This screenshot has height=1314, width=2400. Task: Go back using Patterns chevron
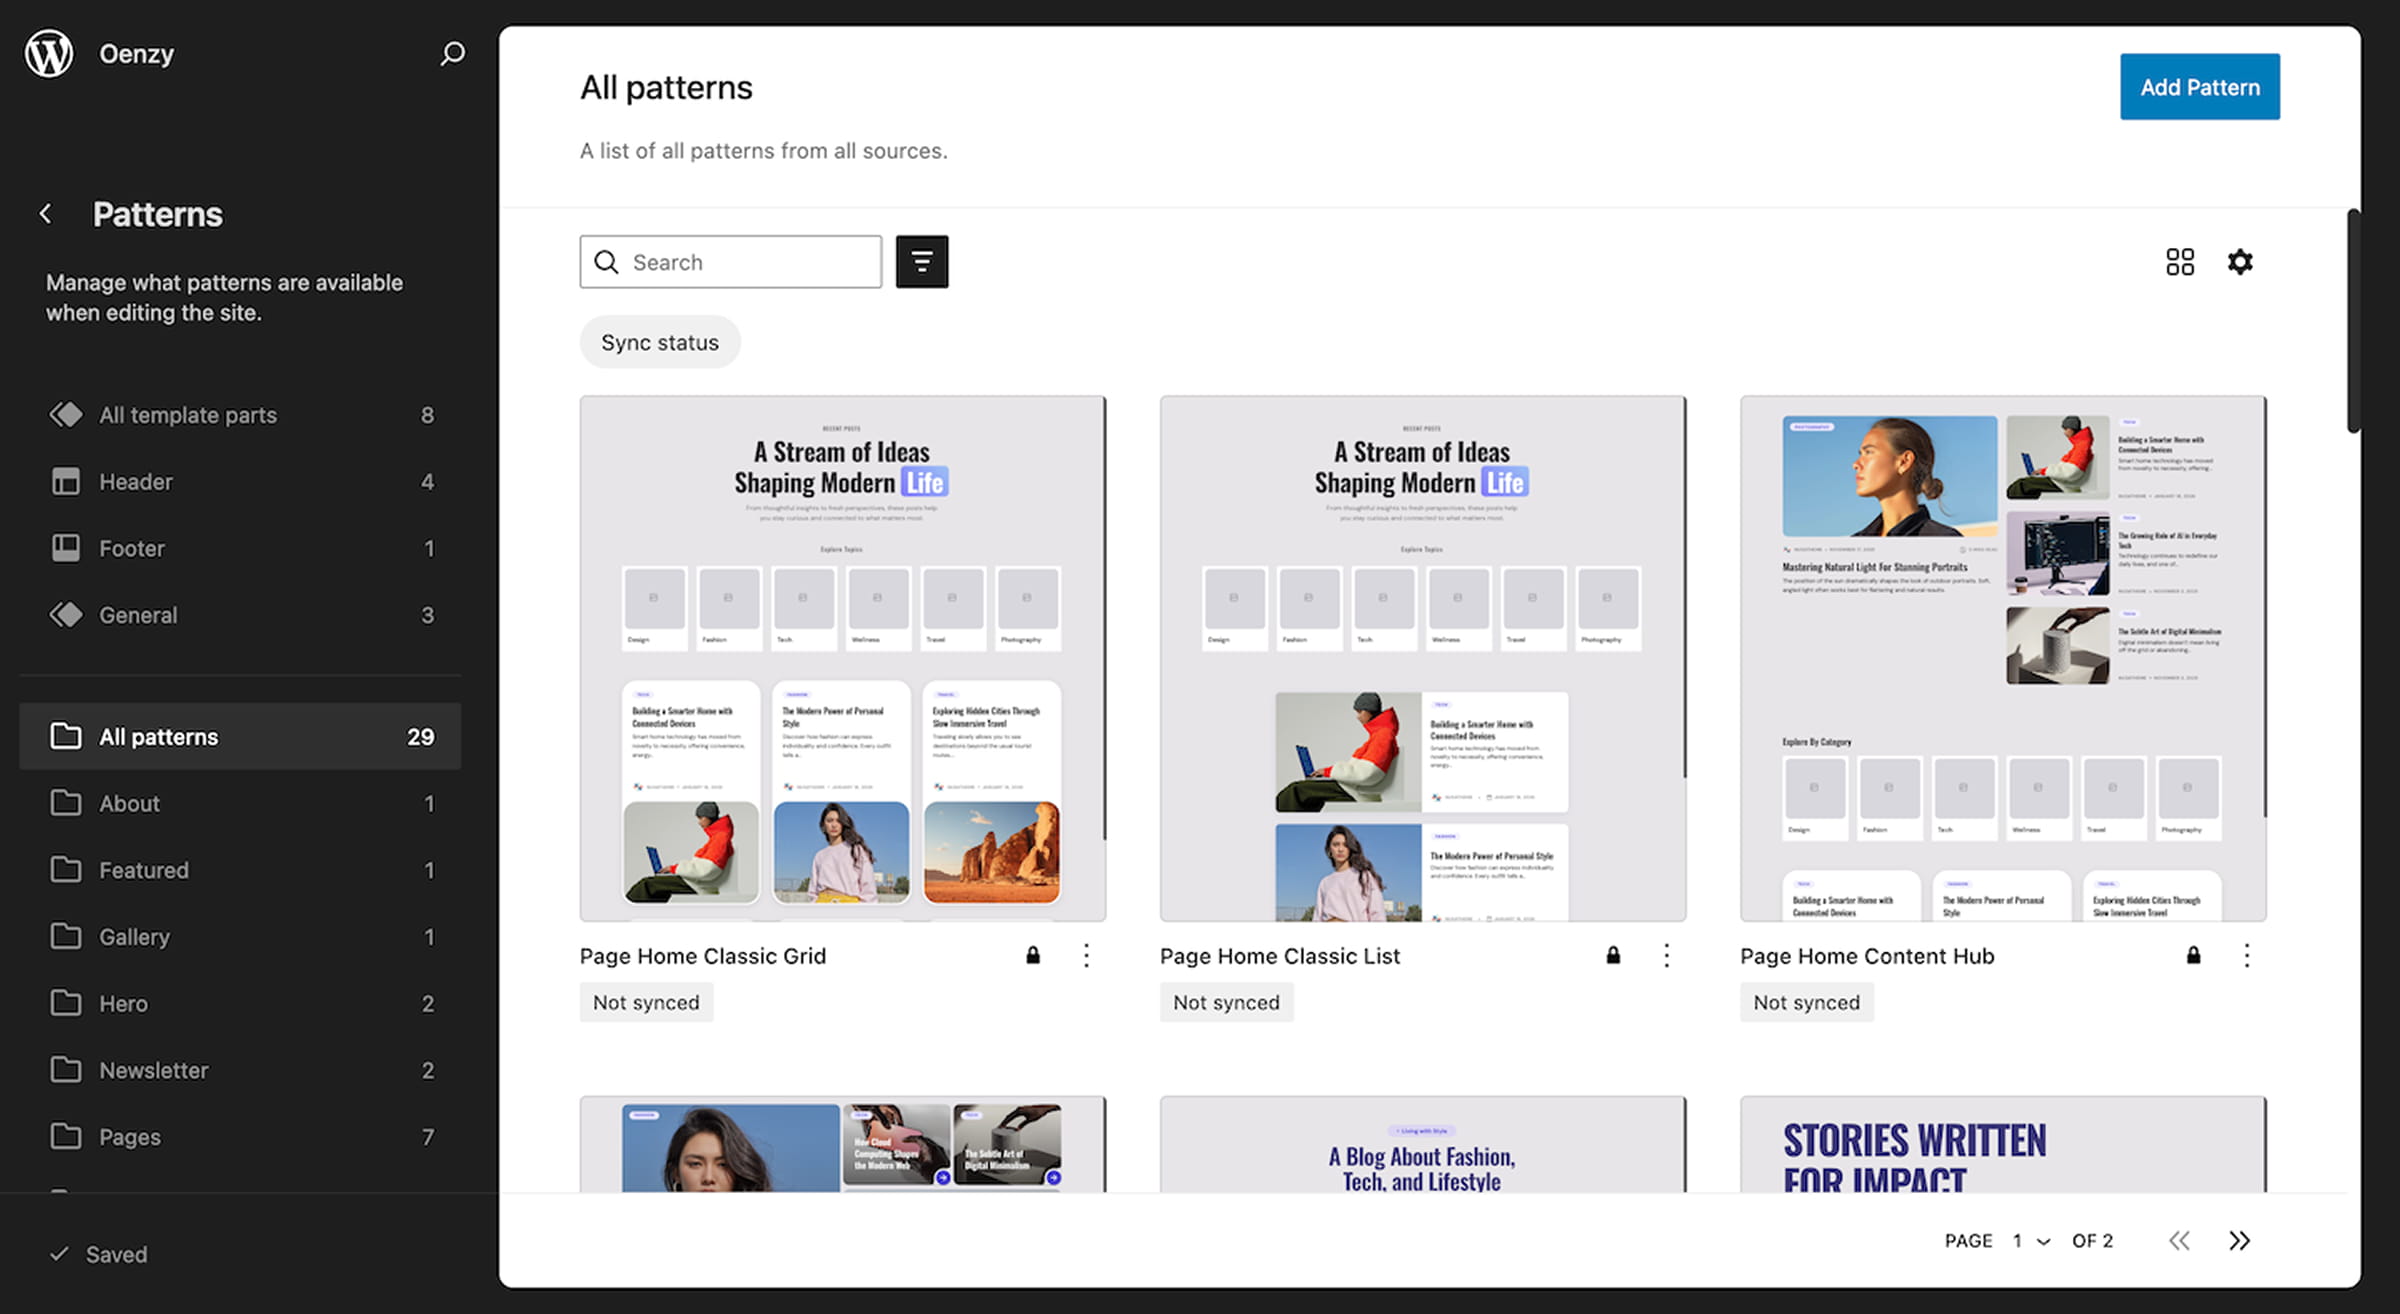(x=46, y=214)
